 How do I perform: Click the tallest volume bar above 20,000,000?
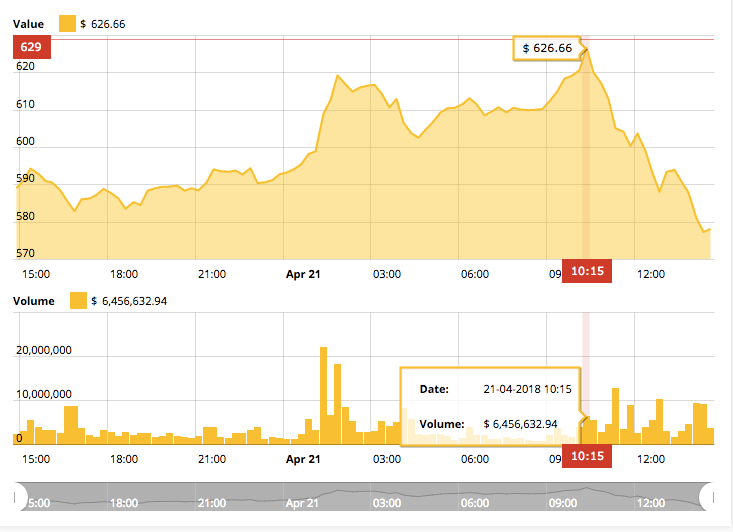323,395
